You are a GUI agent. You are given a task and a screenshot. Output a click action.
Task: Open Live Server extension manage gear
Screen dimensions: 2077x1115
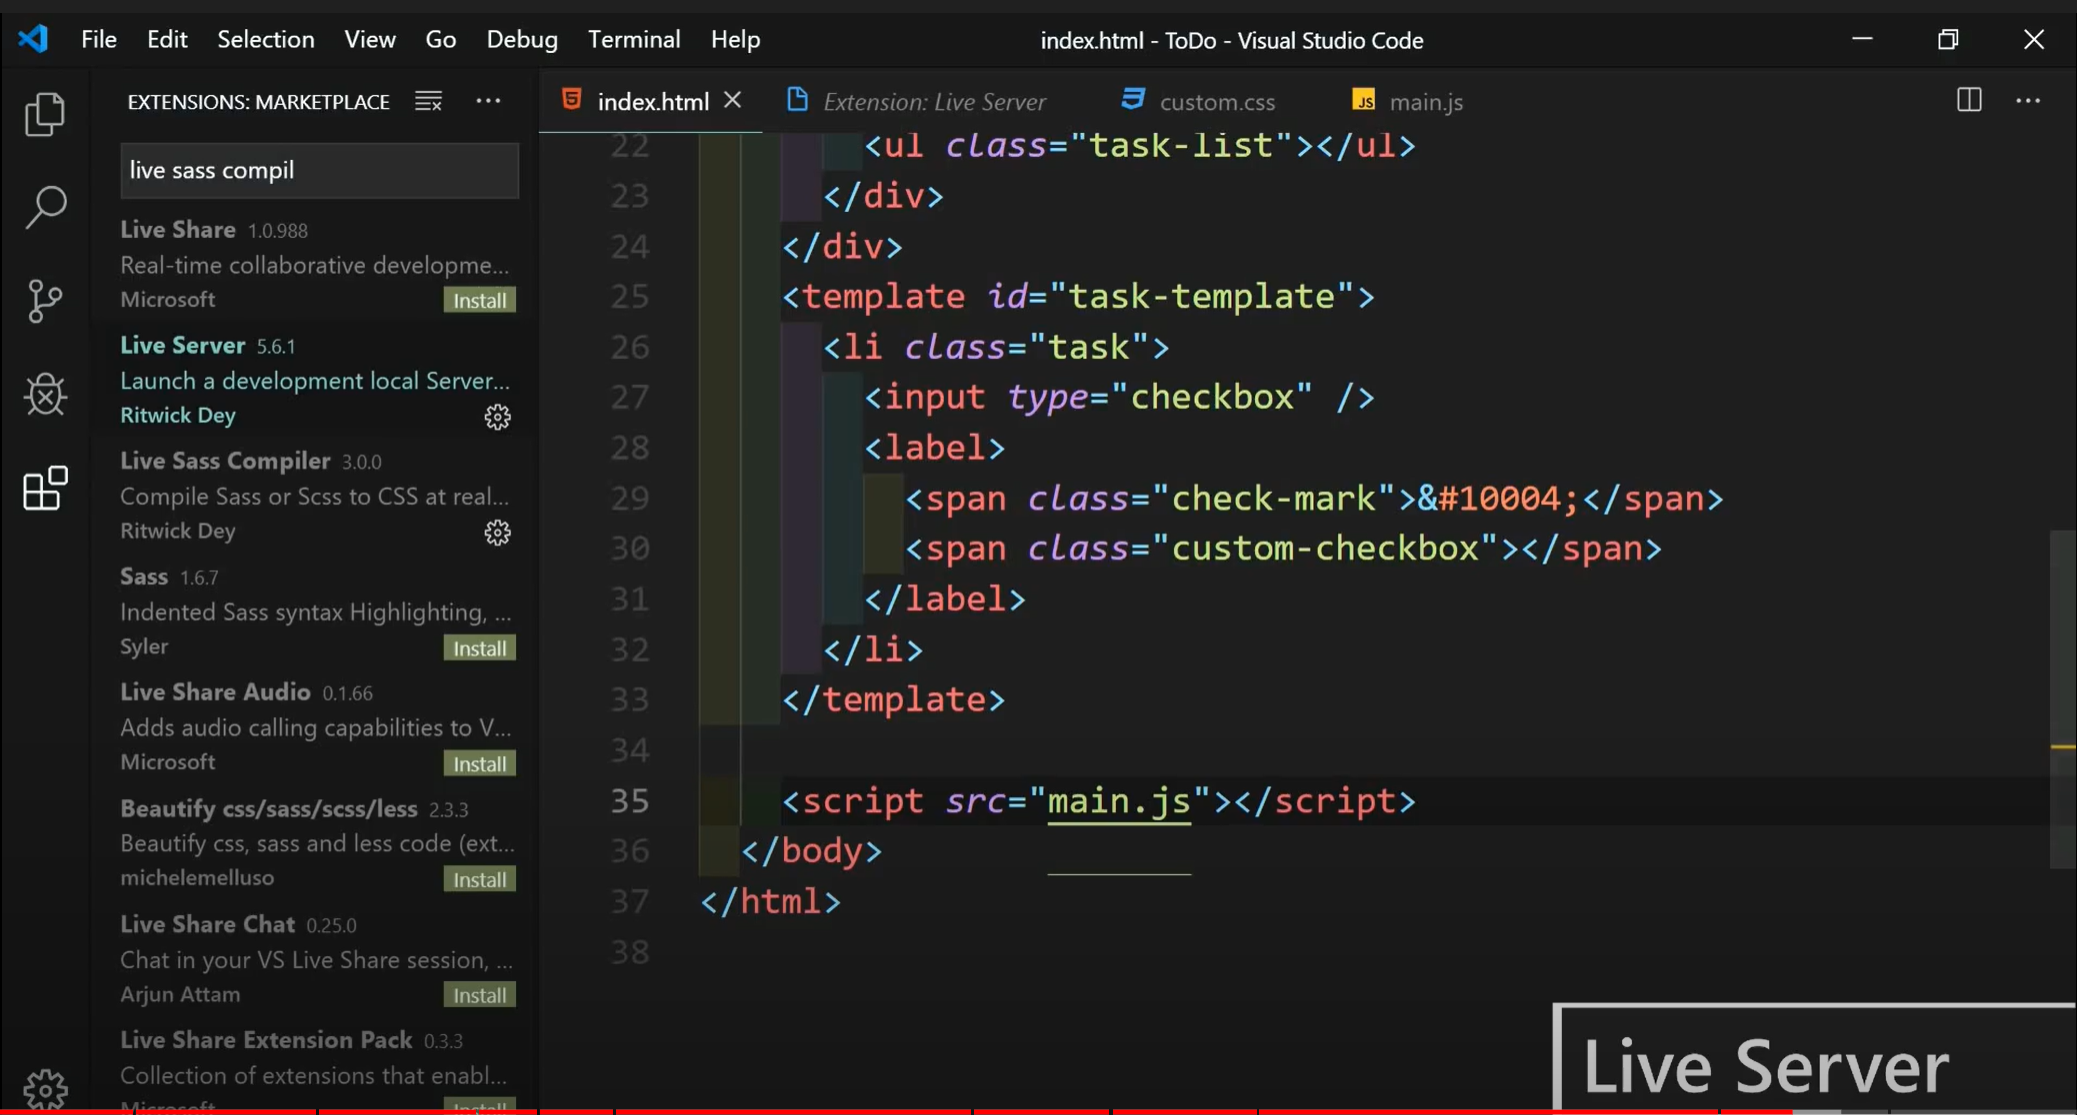coord(497,417)
